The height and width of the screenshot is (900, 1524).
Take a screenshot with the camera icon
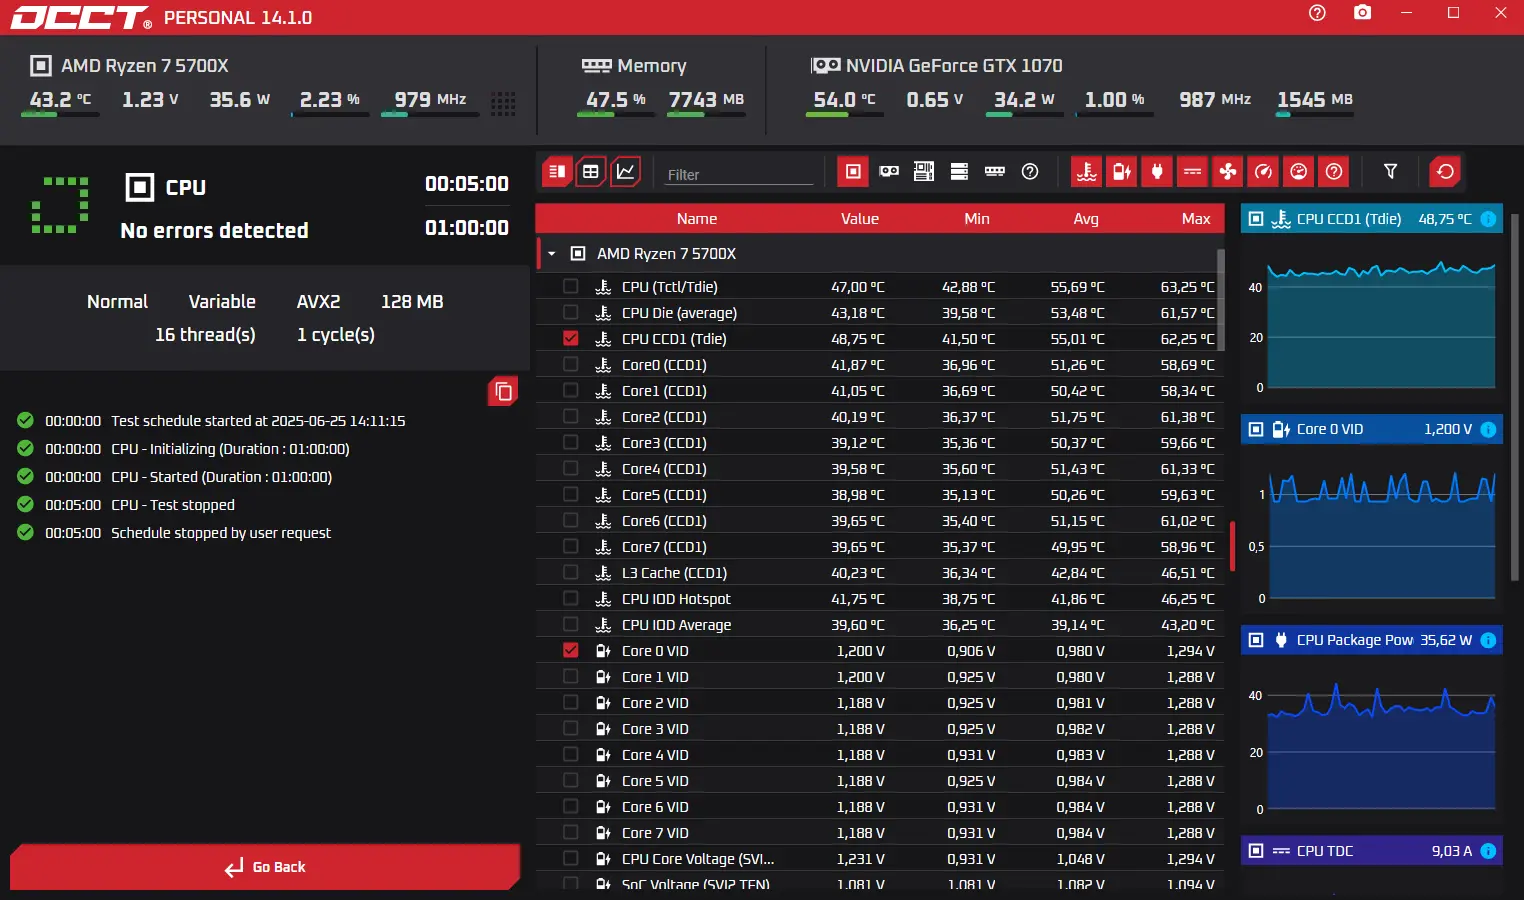(1362, 13)
